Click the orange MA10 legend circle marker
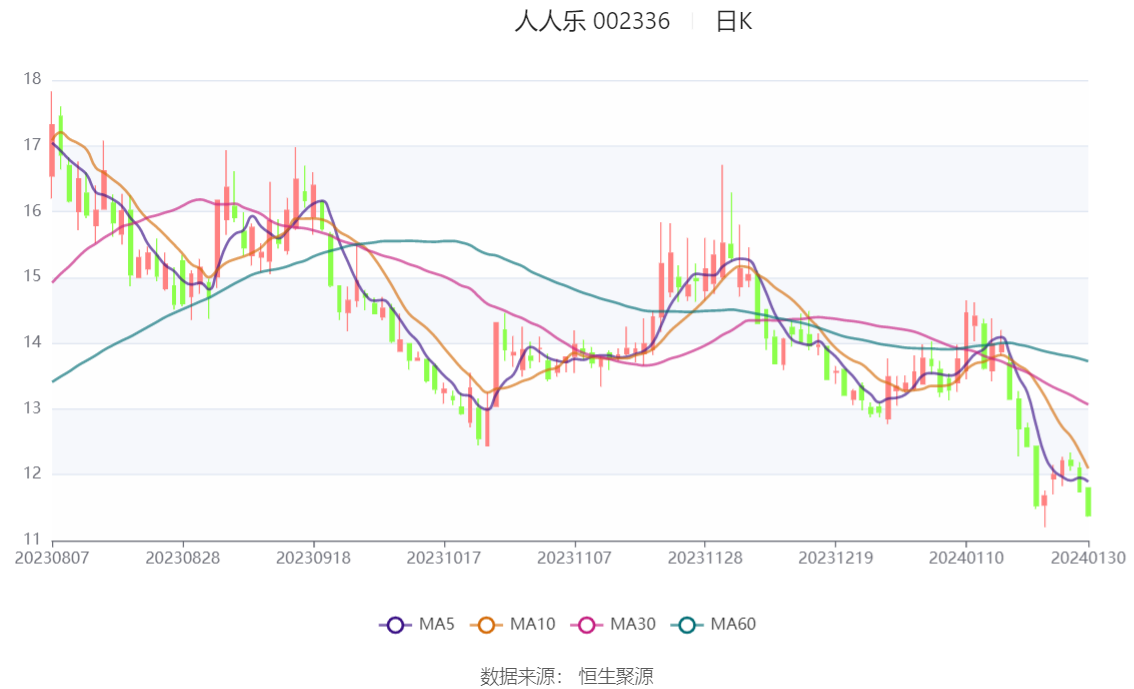 tap(486, 625)
